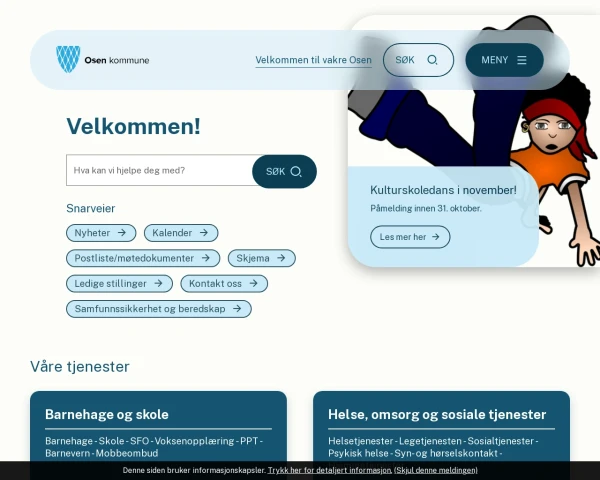Focus the Hva kan vi hjelpe deg med field
Viewport: 600px width, 480px height.
[x=160, y=170]
